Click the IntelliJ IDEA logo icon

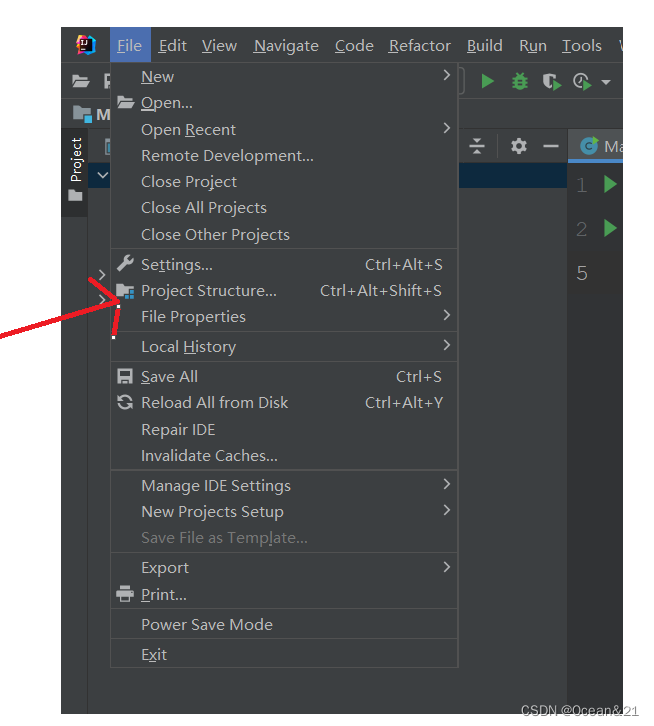click(86, 45)
